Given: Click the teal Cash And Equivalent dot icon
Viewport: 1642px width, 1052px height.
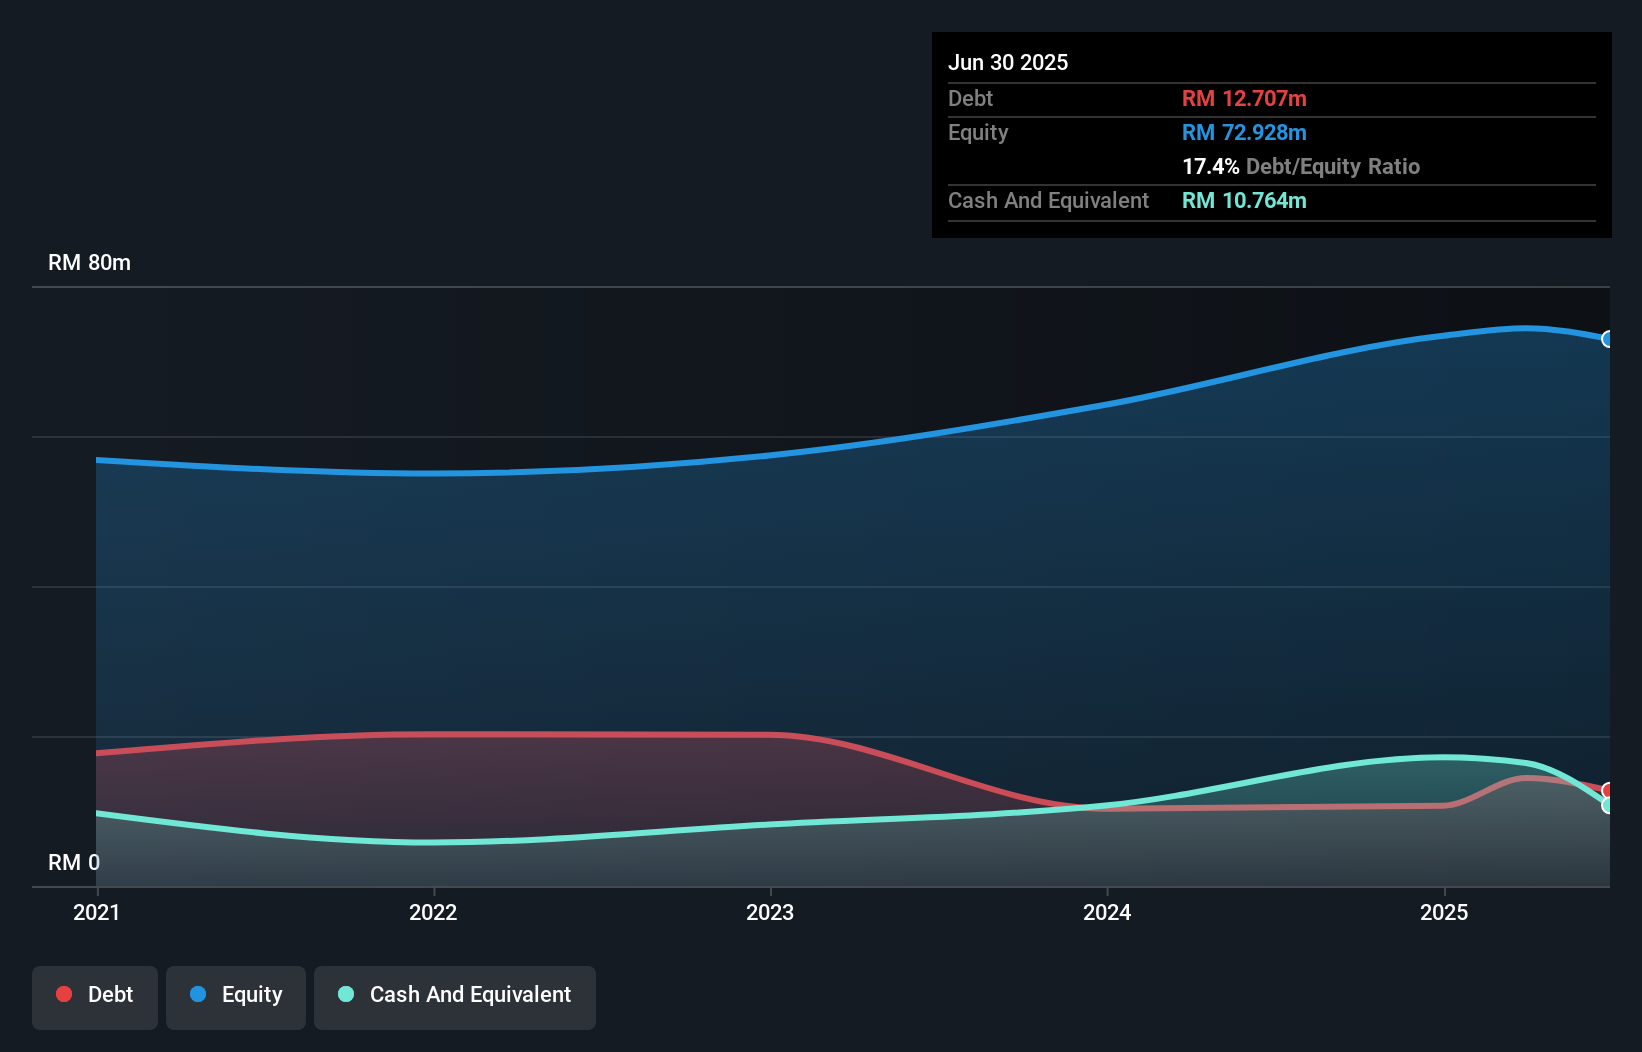Looking at the screenshot, I should click(345, 994).
